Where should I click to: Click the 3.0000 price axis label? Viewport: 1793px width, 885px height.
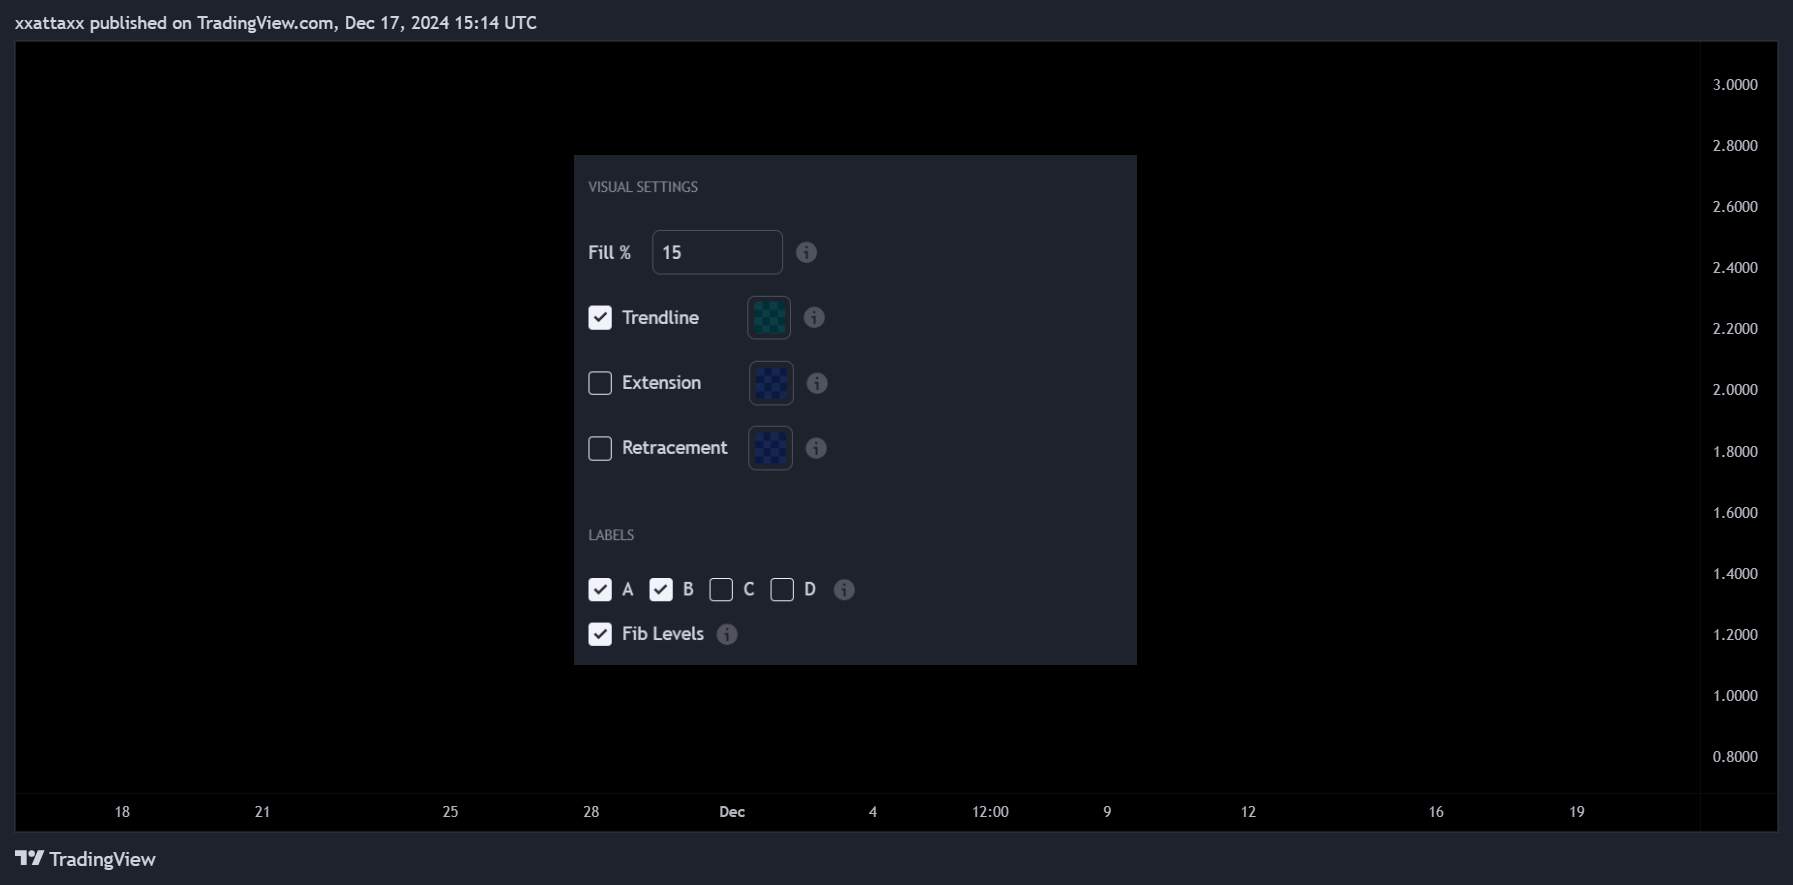1735,85
